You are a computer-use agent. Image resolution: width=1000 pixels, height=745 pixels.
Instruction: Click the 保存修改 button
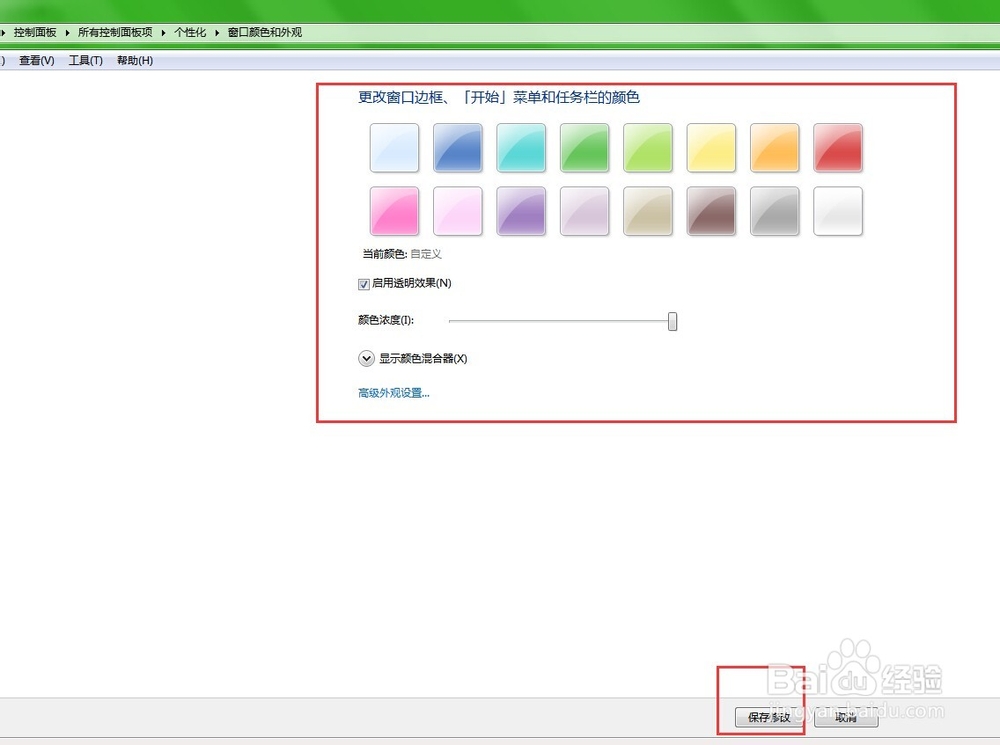(769, 718)
